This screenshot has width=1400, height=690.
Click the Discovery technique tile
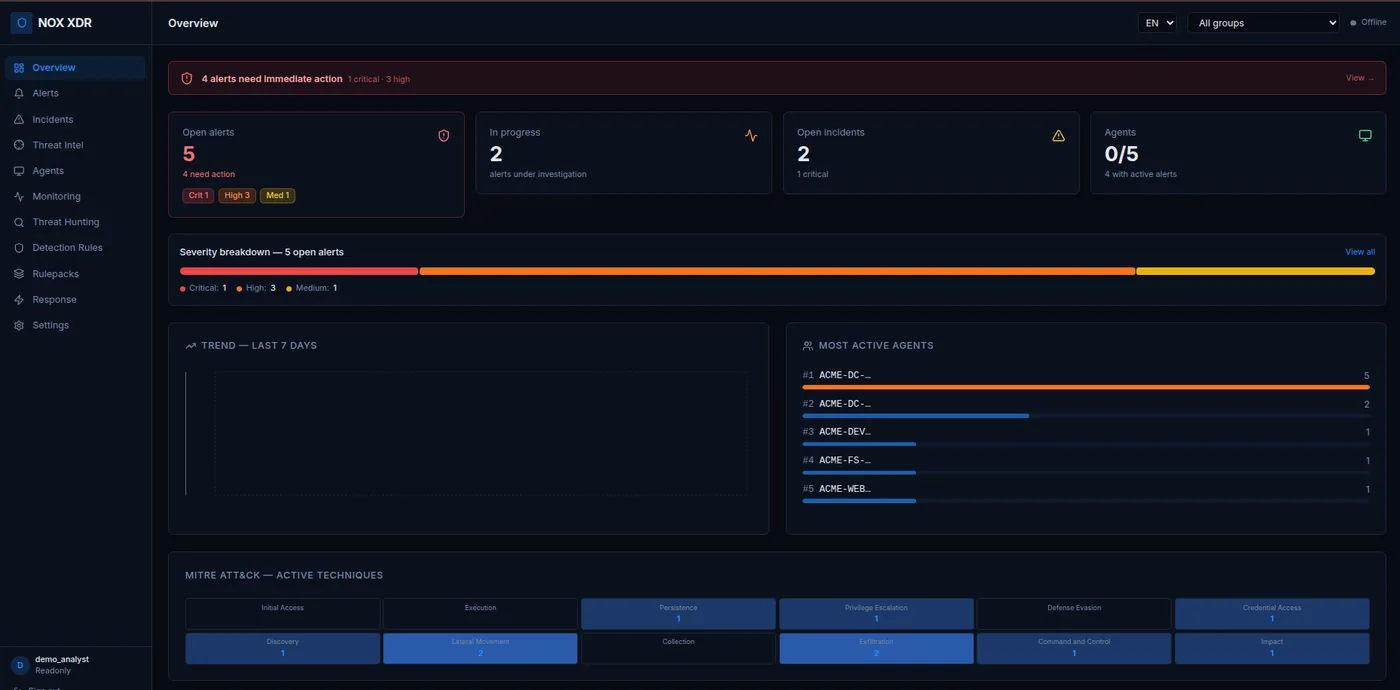282,648
